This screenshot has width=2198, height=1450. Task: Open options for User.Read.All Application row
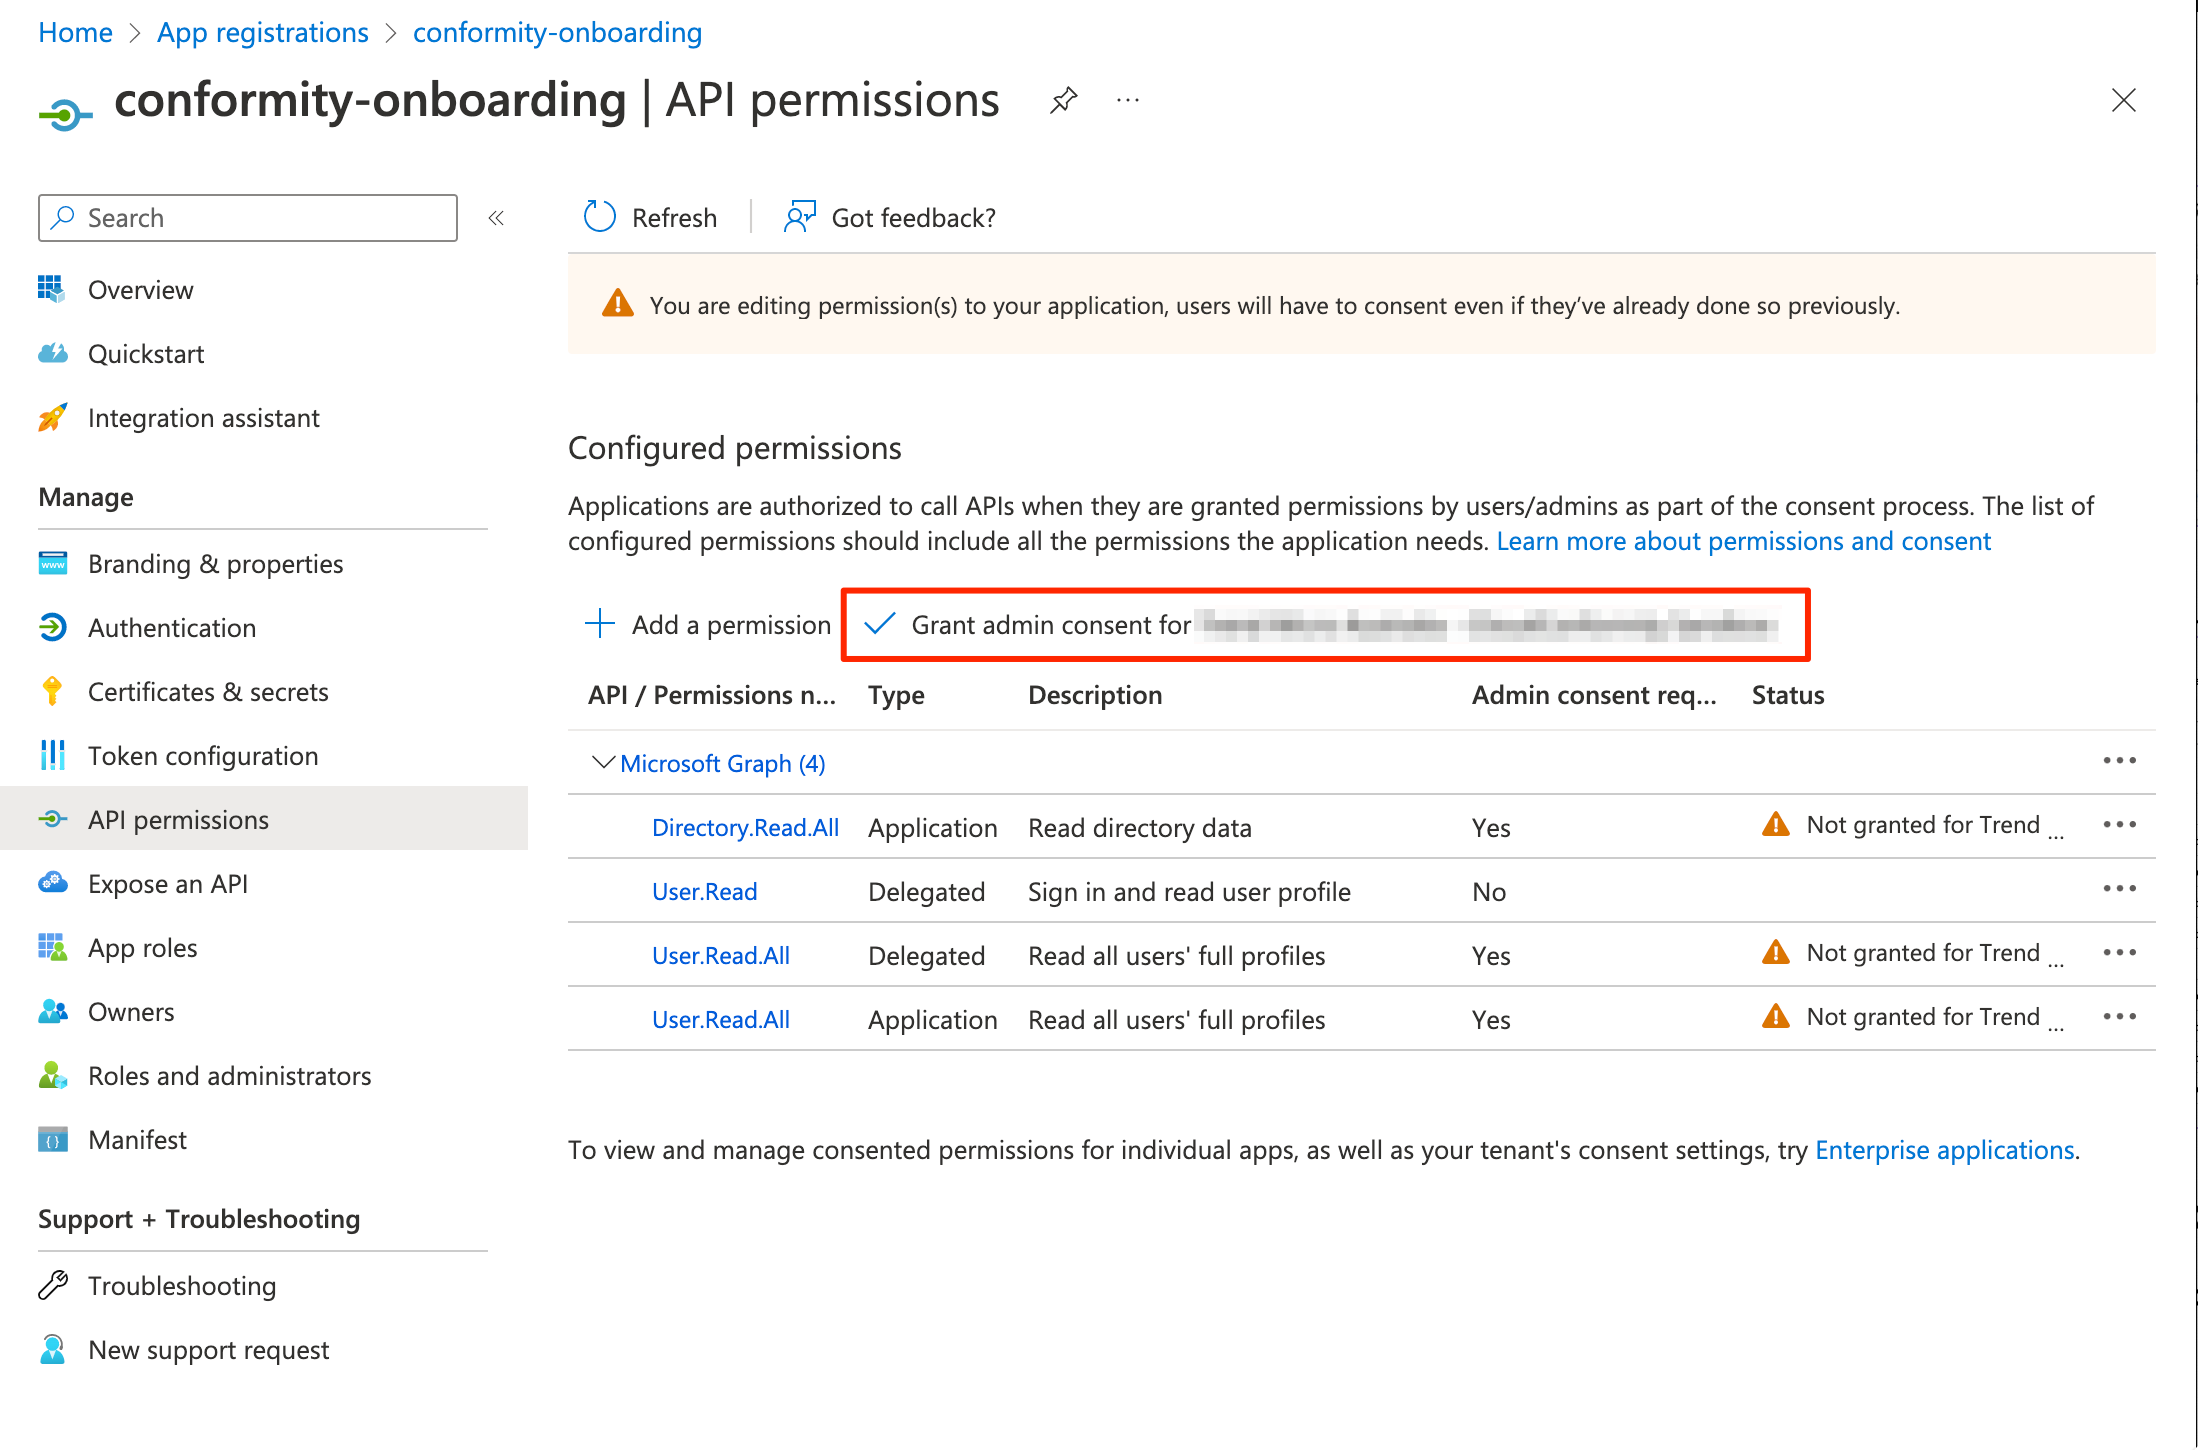pyautogui.click(x=2119, y=1017)
